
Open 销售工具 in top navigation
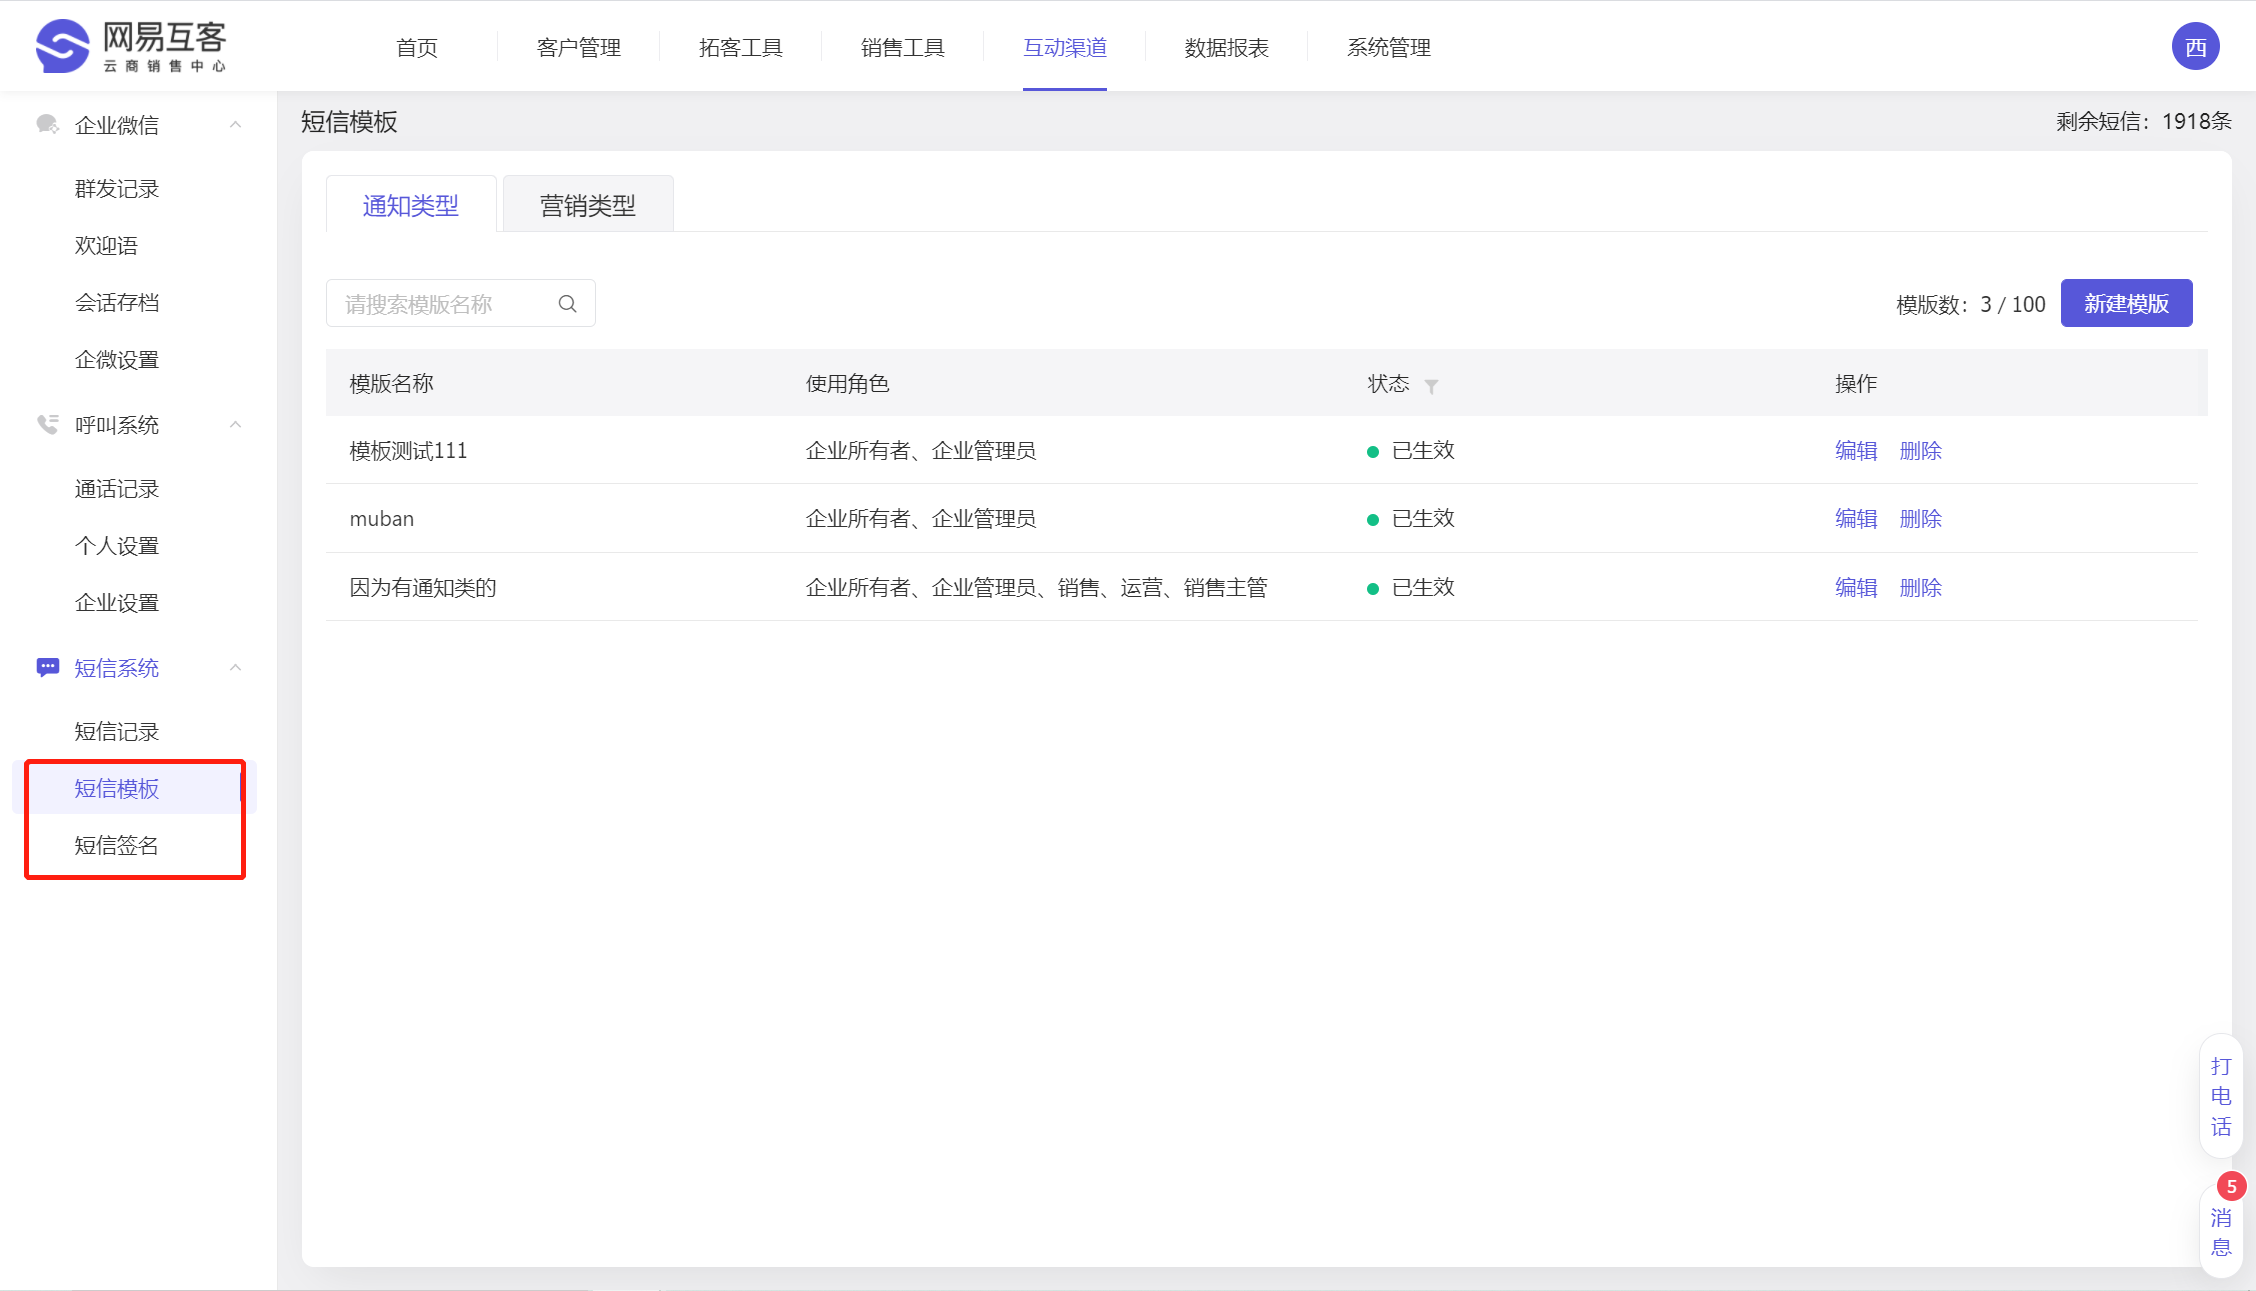(902, 47)
